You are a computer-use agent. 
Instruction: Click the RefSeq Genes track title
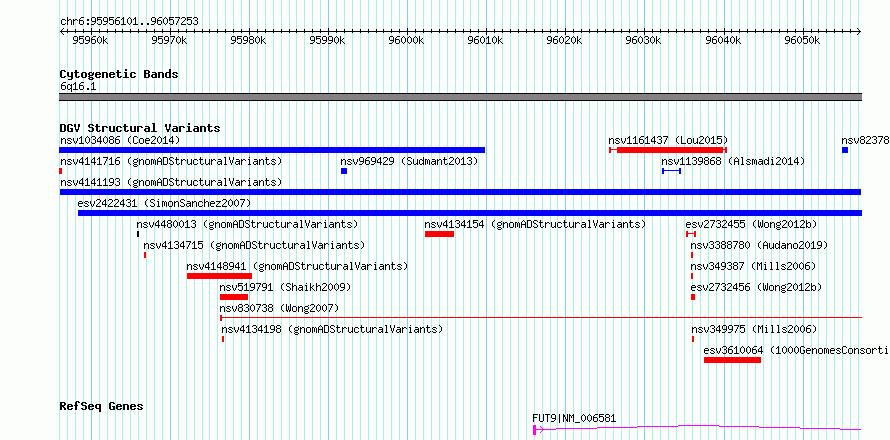(102, 407)
